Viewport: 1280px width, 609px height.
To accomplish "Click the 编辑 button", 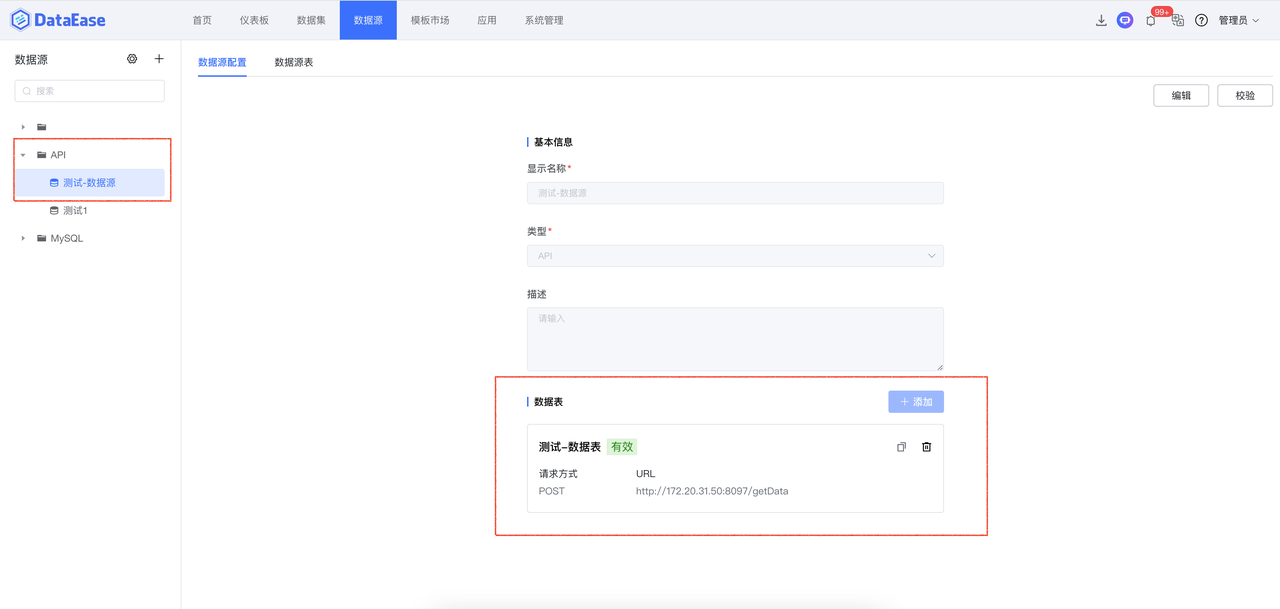I will coord(1181,94).
